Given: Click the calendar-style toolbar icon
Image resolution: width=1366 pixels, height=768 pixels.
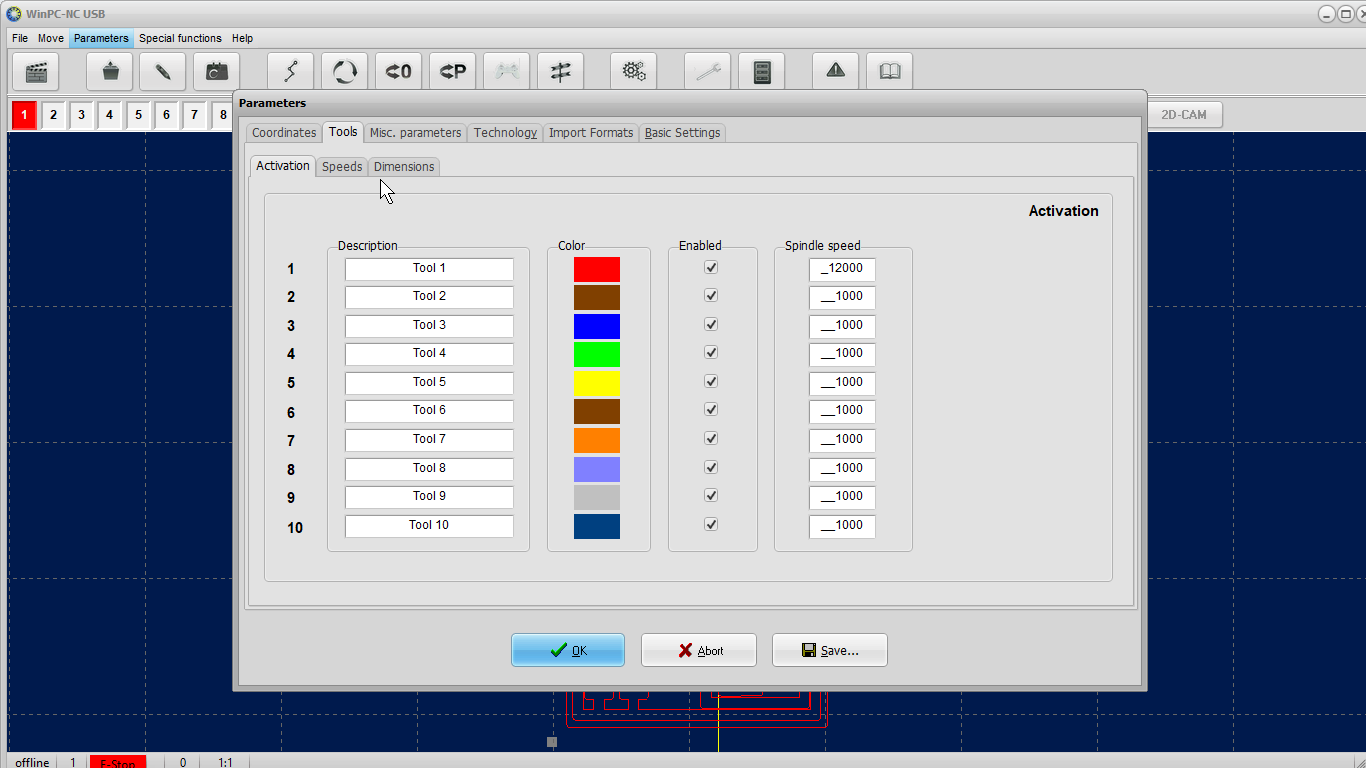Looking at the screenshot, I should coord(217,72).
